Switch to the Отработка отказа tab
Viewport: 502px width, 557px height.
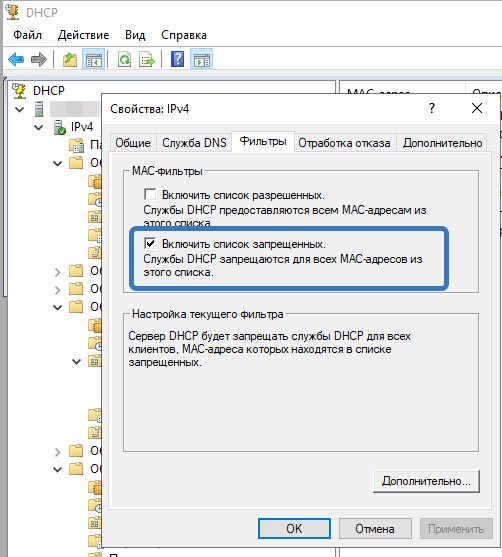(344, 143)
